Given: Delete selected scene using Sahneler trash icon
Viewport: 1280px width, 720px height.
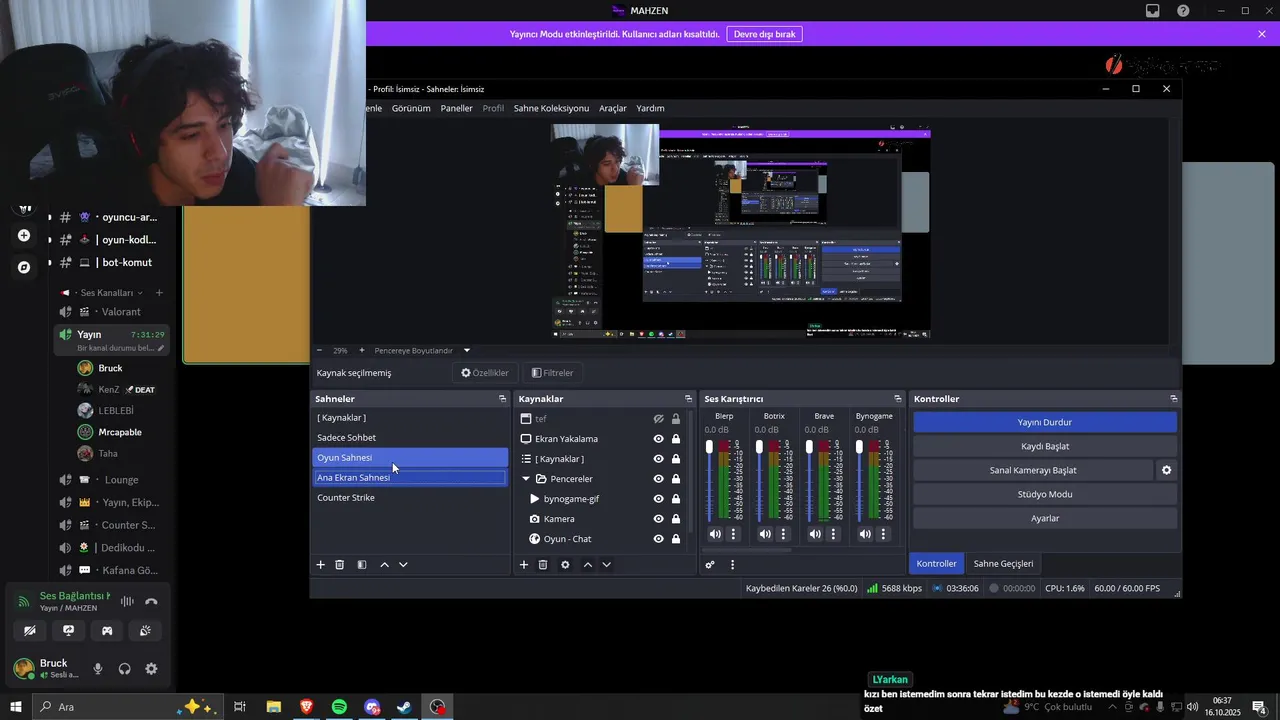Looking at the screenshot, I should [340, 565].
